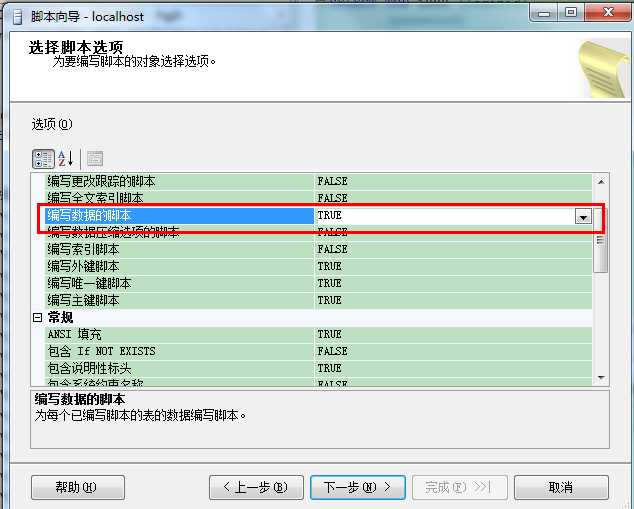Switch to the Categorized view icon

(43, 159)
